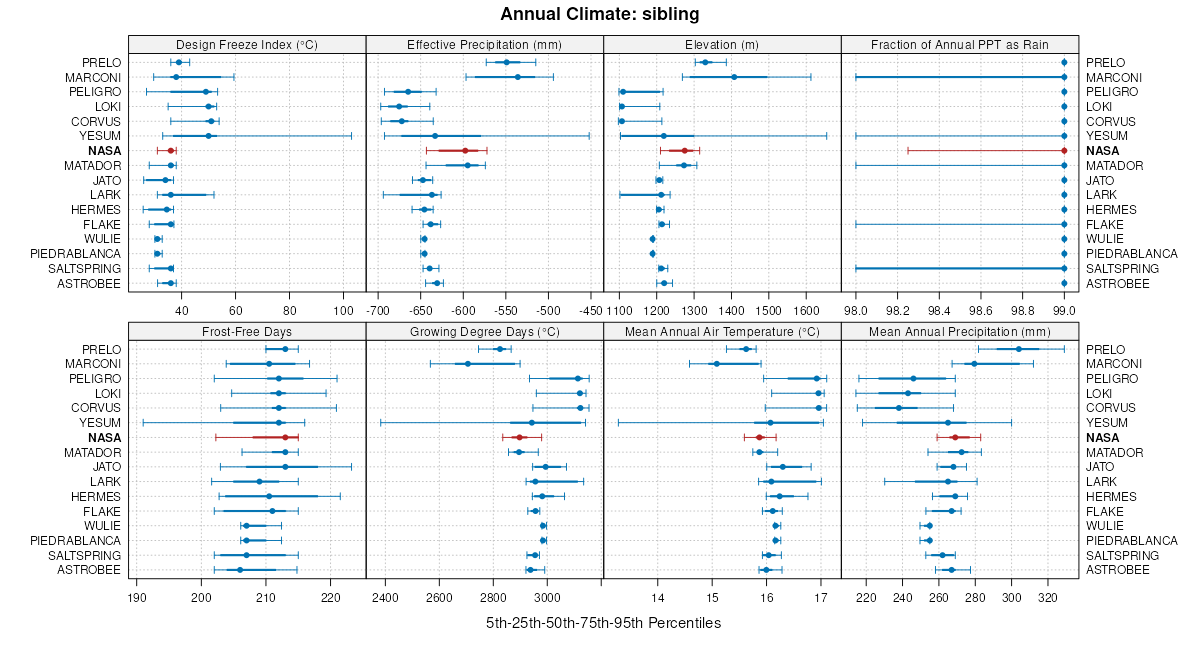Click the PRELO median dot in Mean Annual Precipitation
Viewport: 1200px width, 650px height.
pyautogui.click(x=1018, y=349)
